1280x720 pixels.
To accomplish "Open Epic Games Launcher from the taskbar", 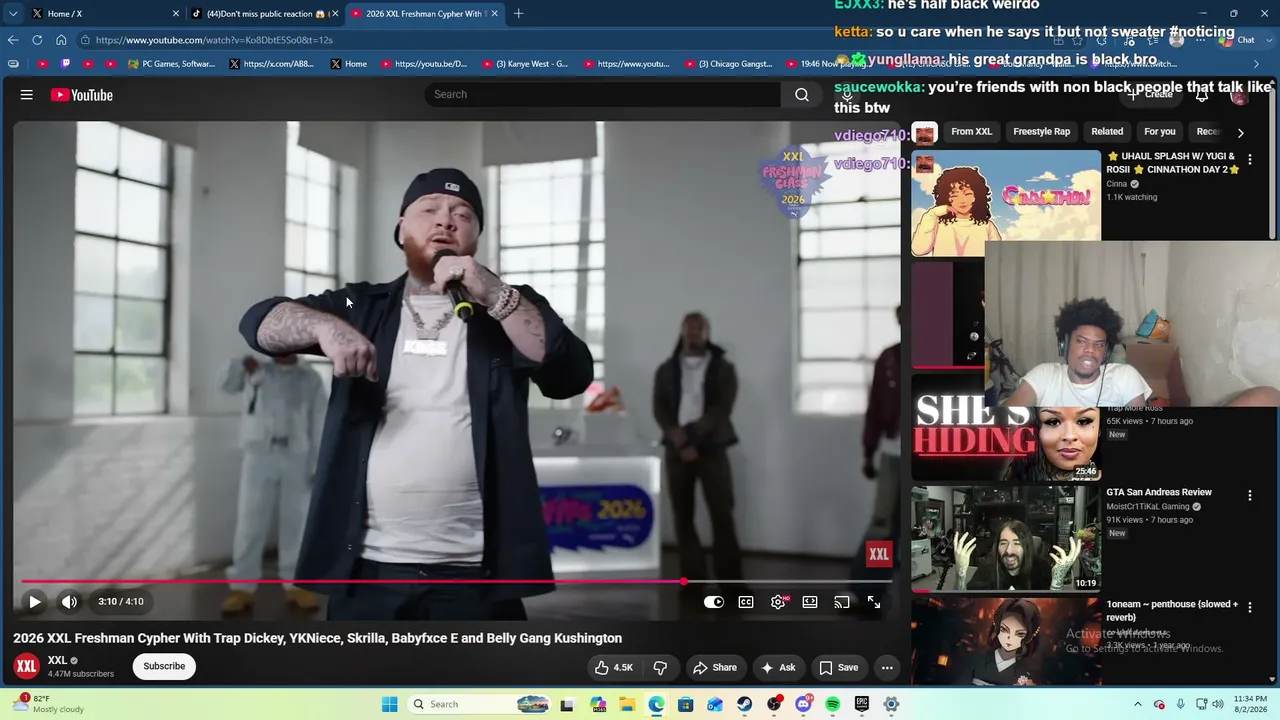I will tap(862, 704).
